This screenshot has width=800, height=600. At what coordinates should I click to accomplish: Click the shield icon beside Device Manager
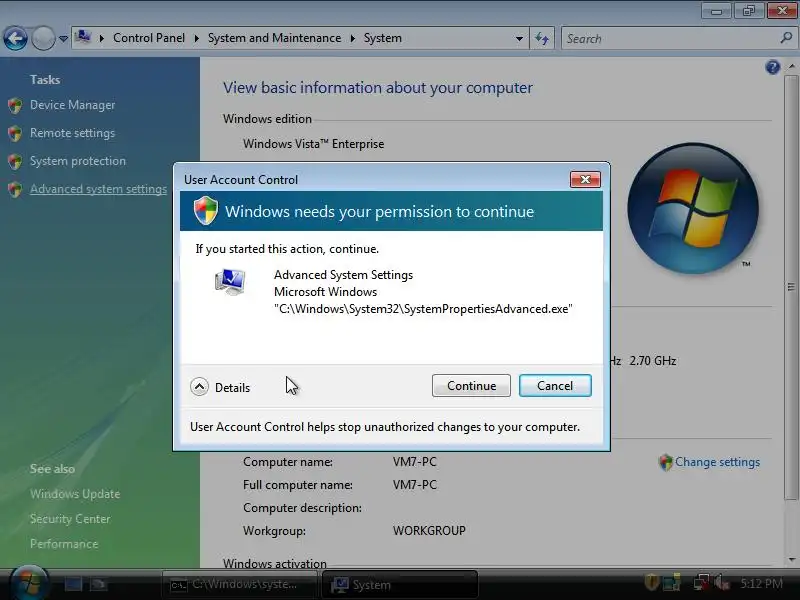(x=15, y=106)
